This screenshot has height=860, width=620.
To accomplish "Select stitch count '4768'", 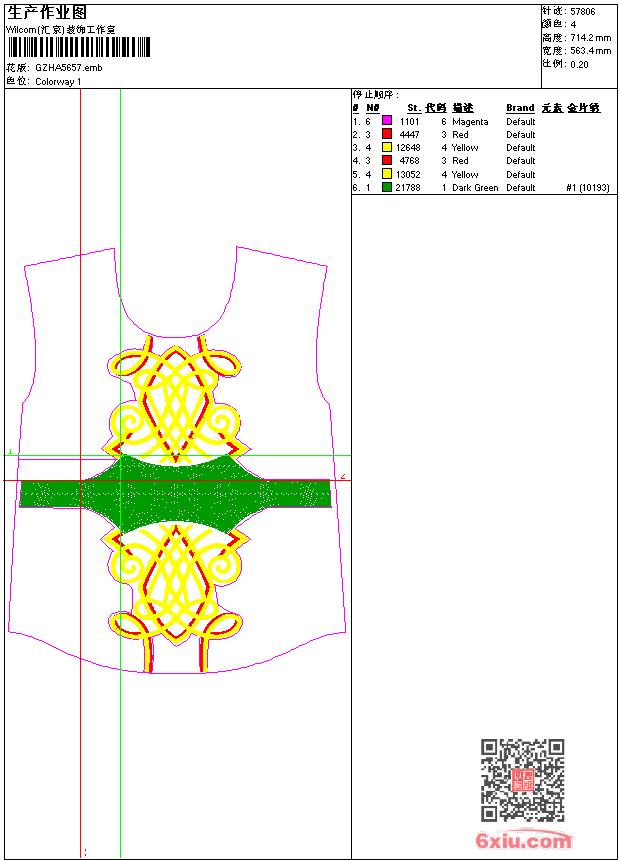I will coord(409,161).
